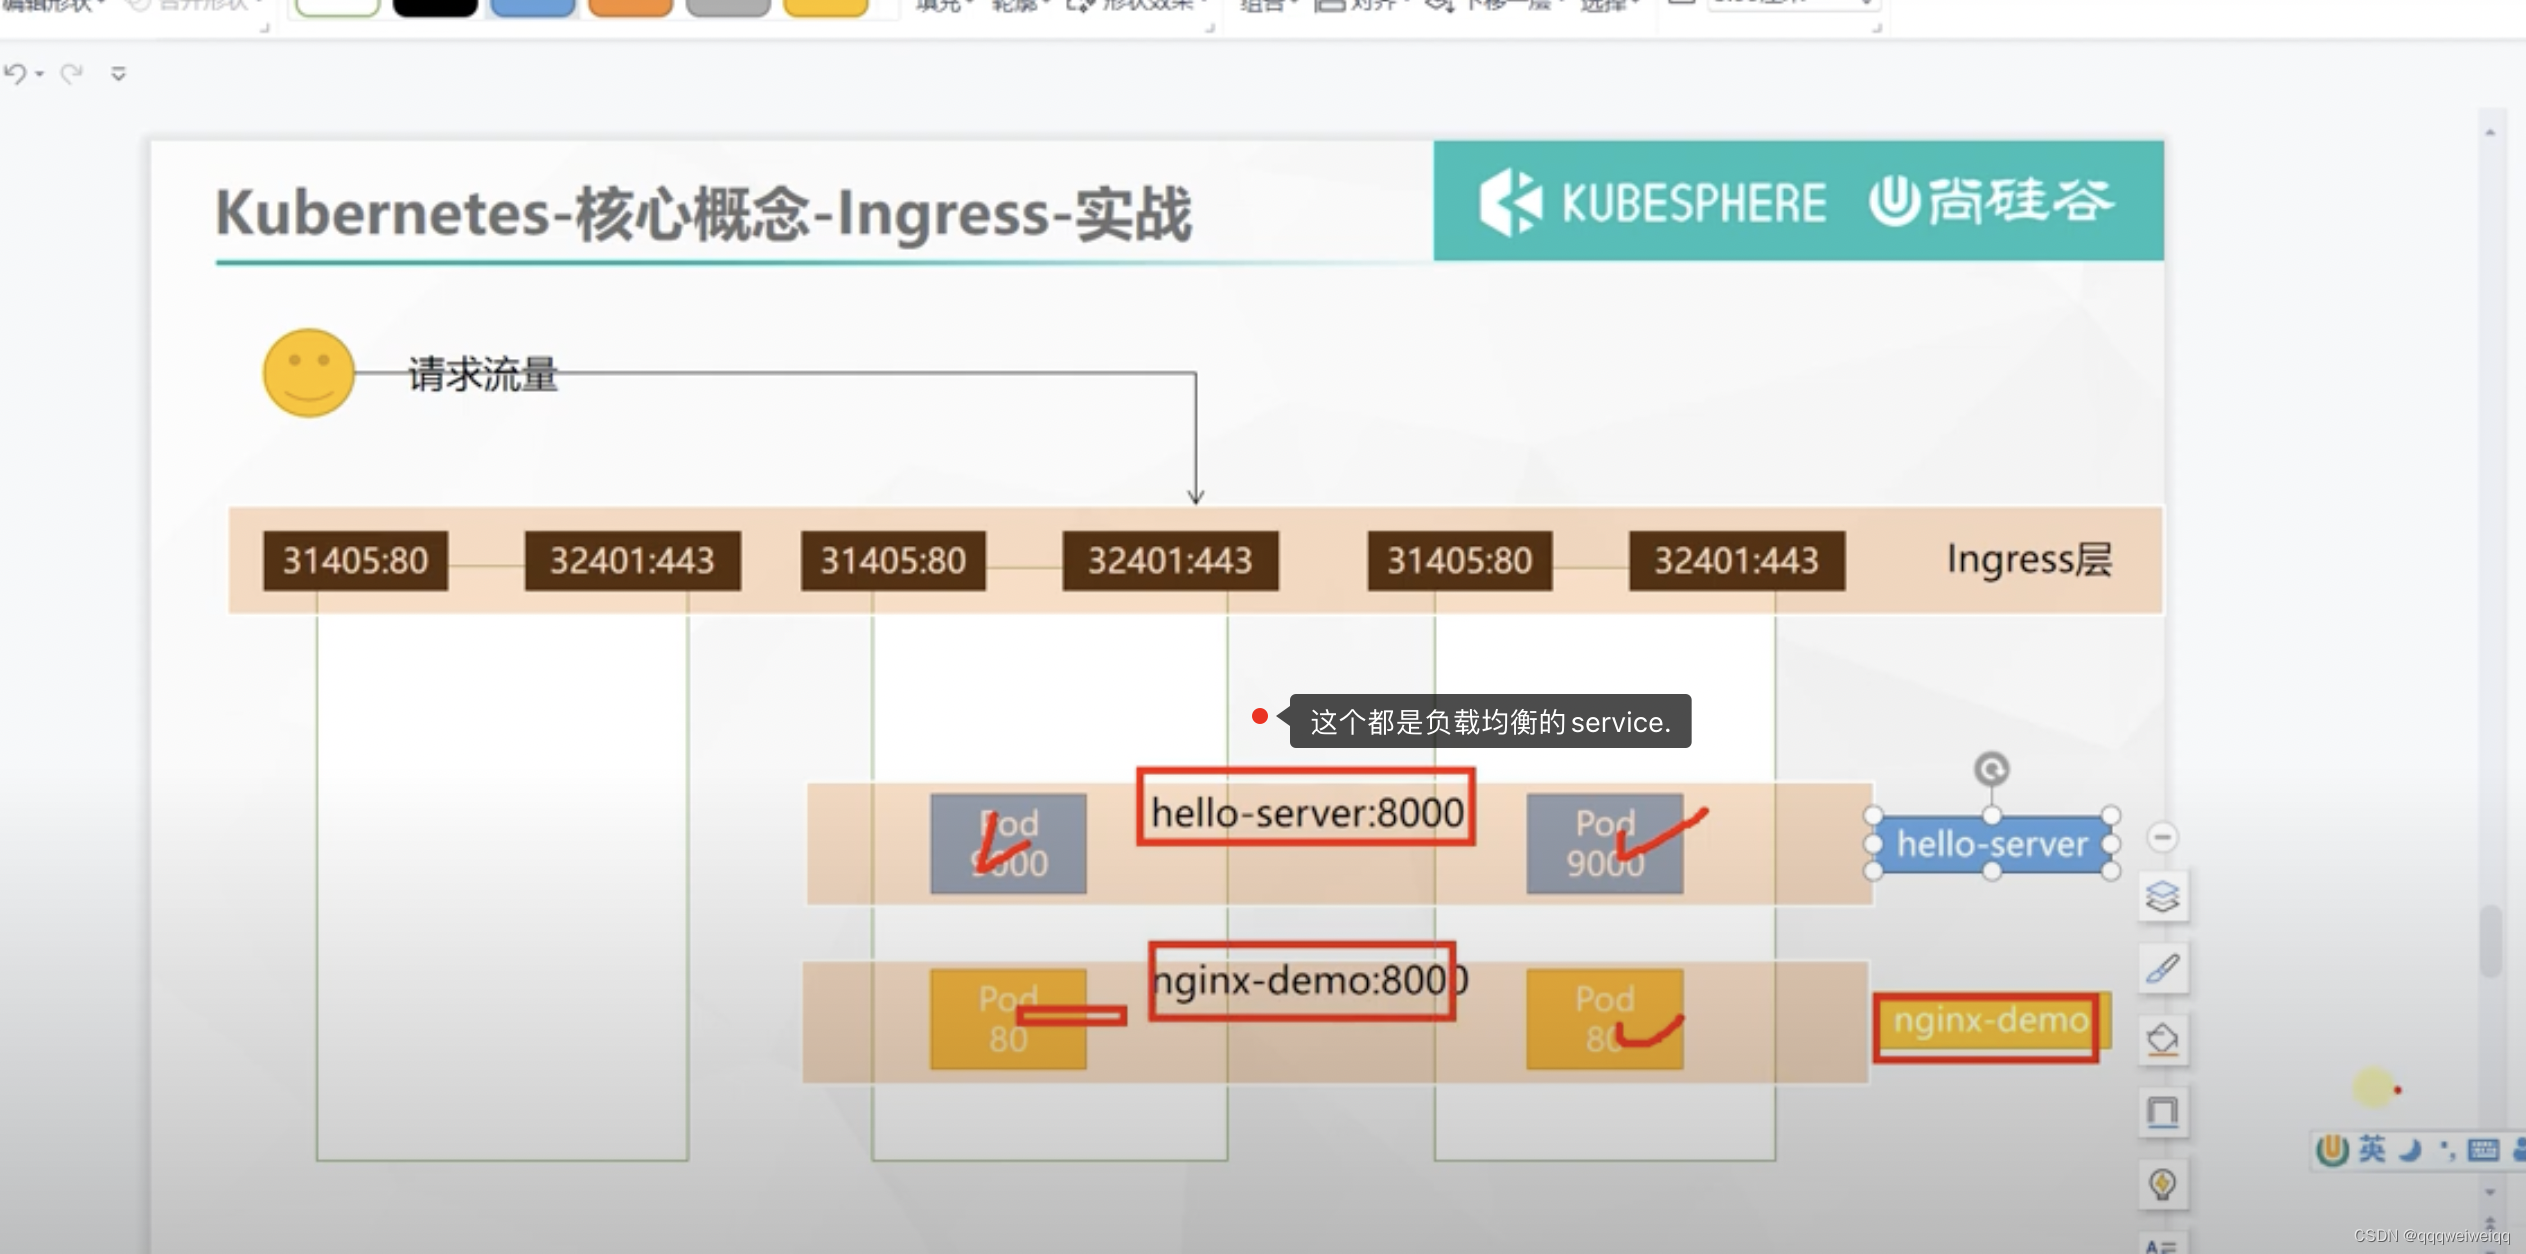
Task: Click the scrollbar up arrow
Action: click(2490, 132)
